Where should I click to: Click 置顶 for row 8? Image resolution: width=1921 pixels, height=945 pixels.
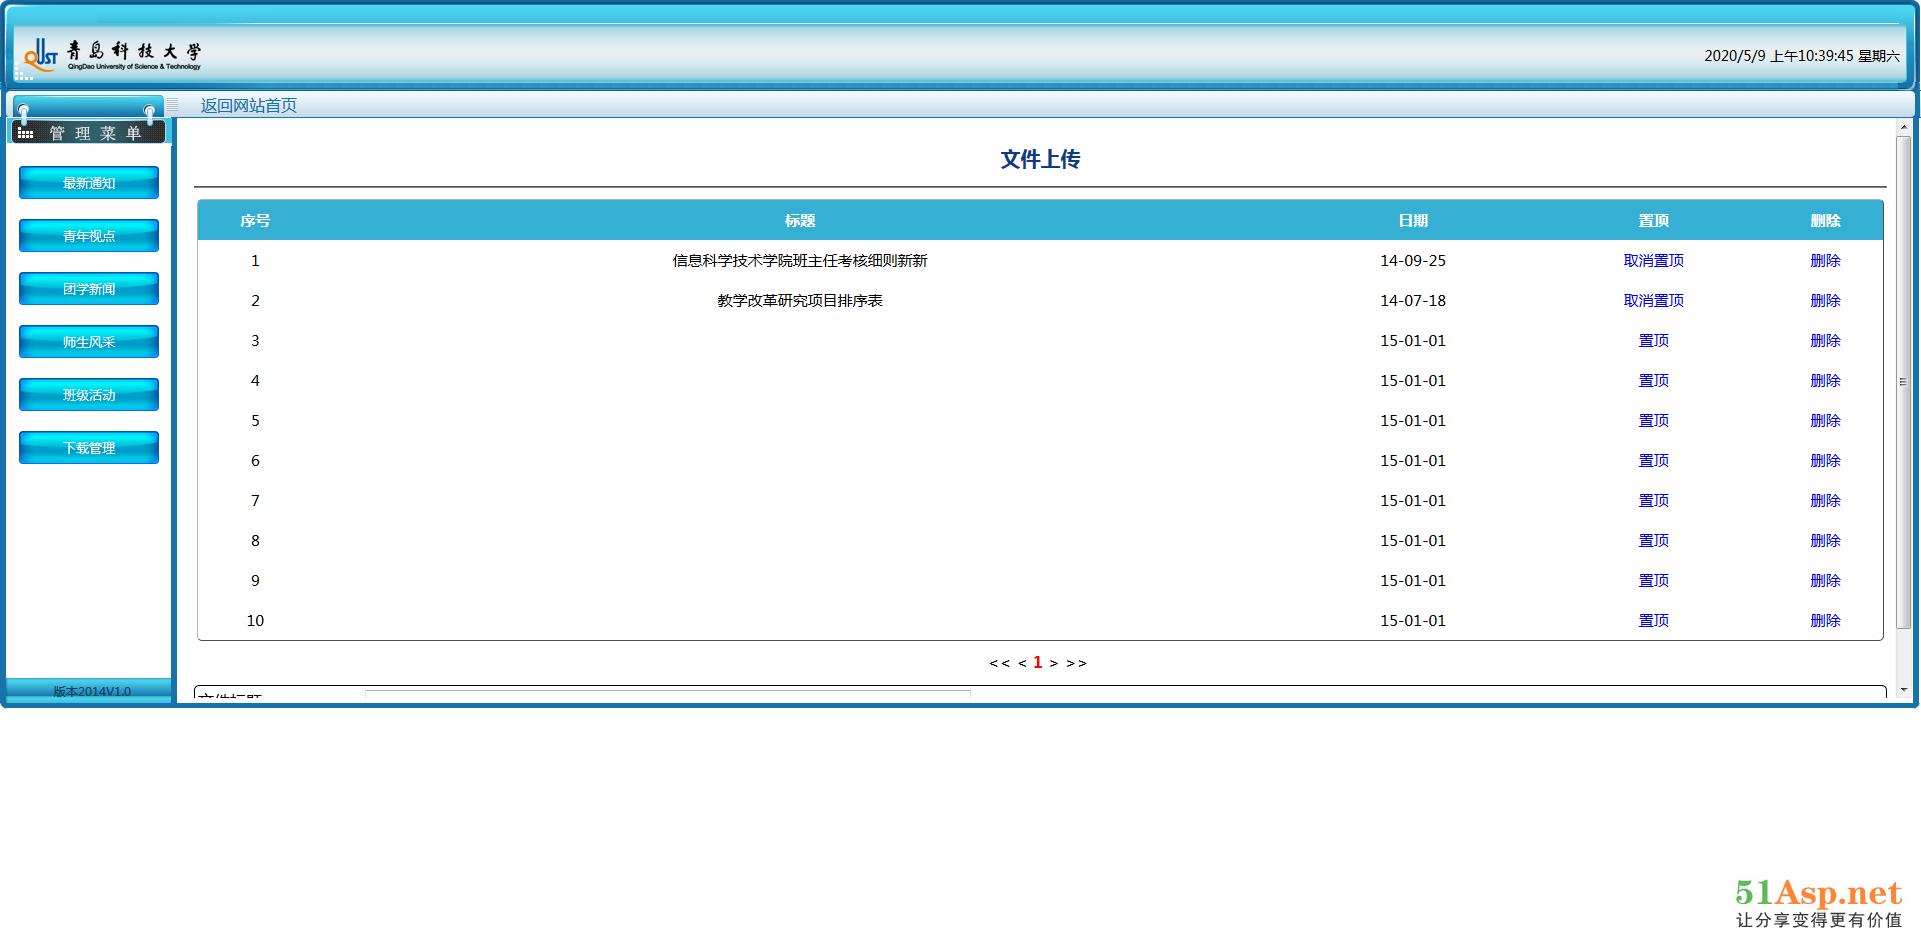tap(1653, 540)
